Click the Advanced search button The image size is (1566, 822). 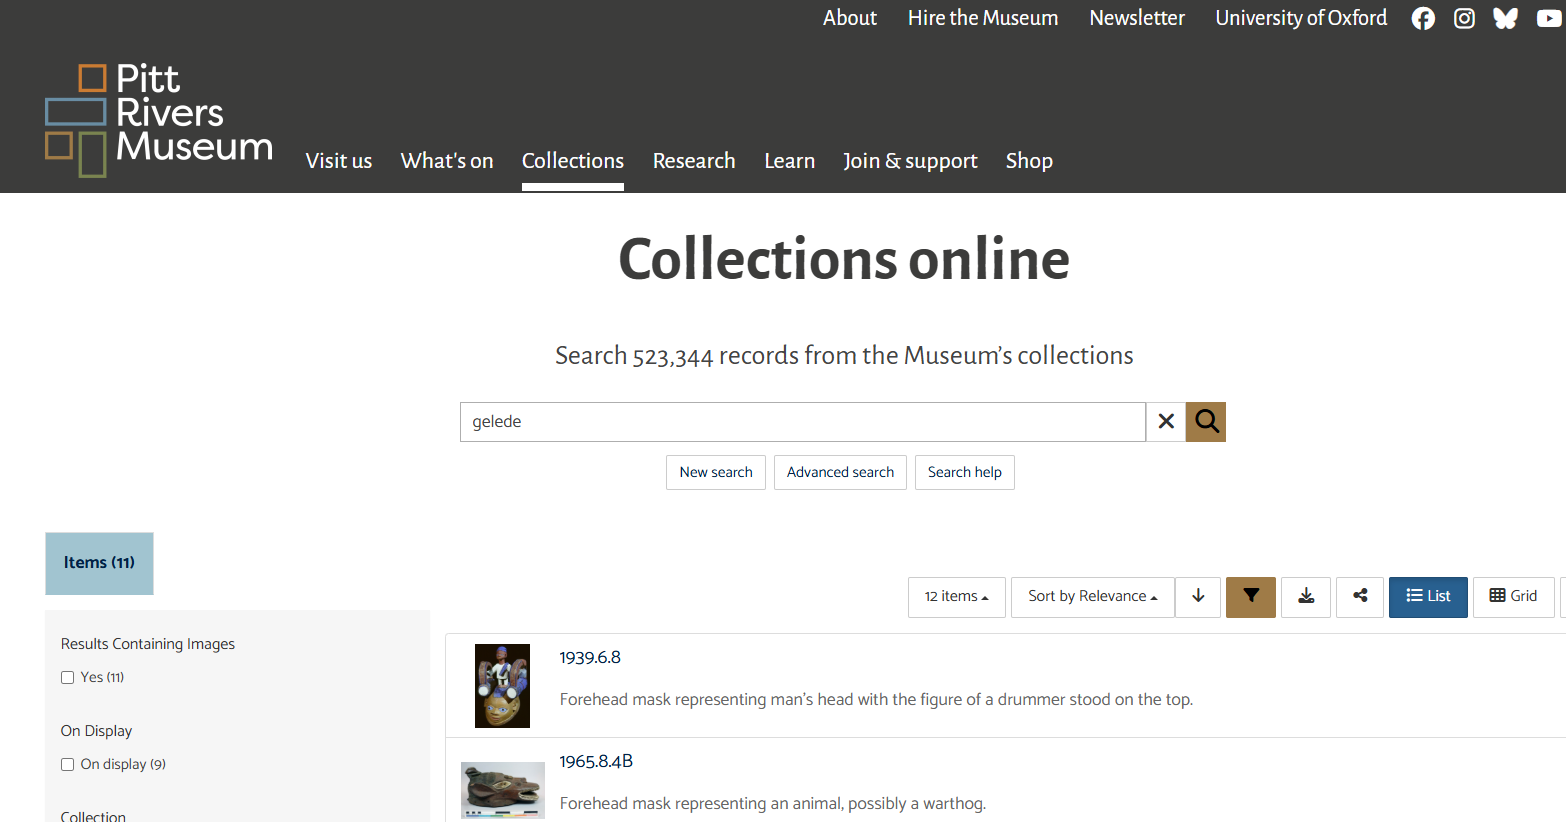840,473
